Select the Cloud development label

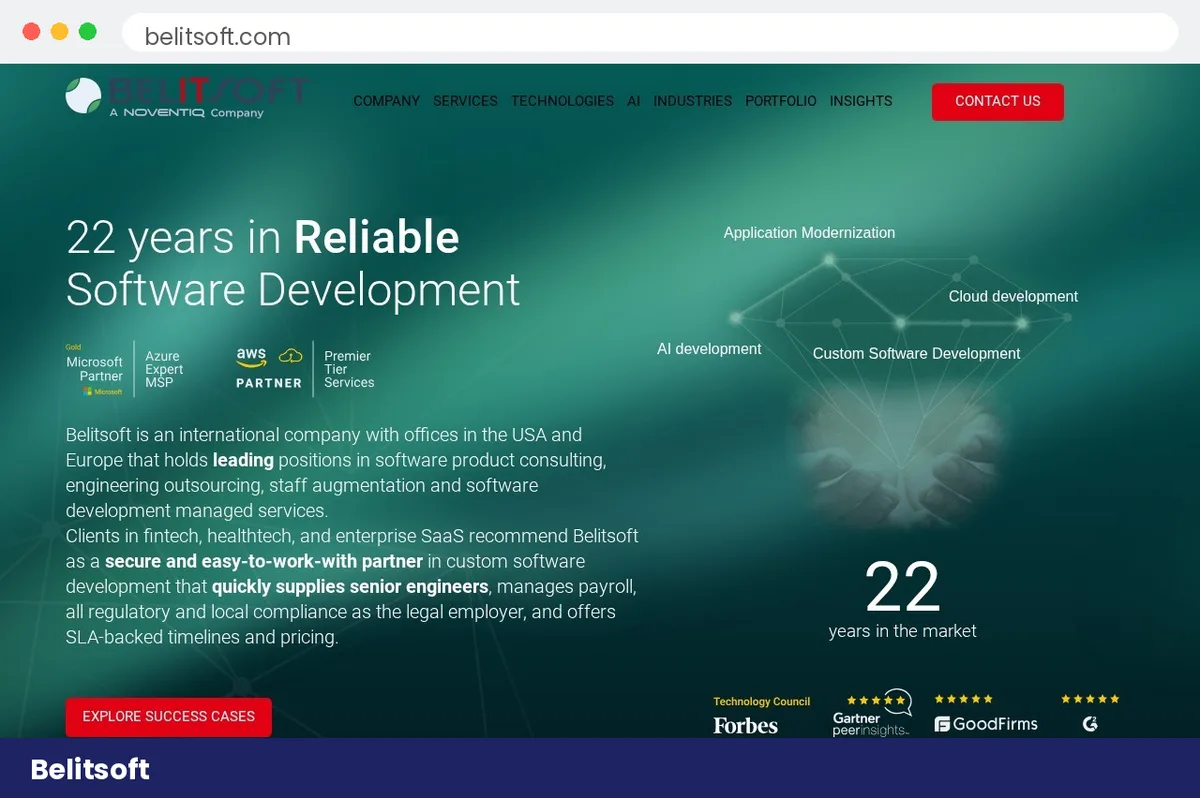pyautogui.click(x=1013, y=297)
